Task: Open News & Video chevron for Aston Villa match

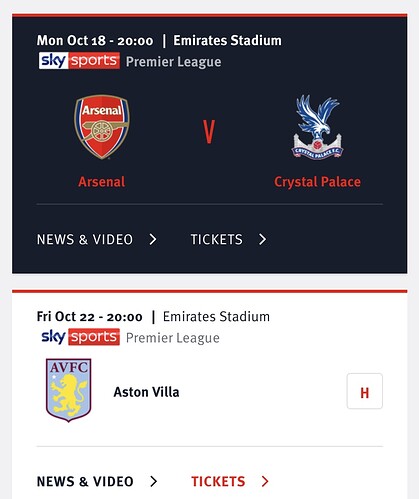Action: click(x=153, y=481)
